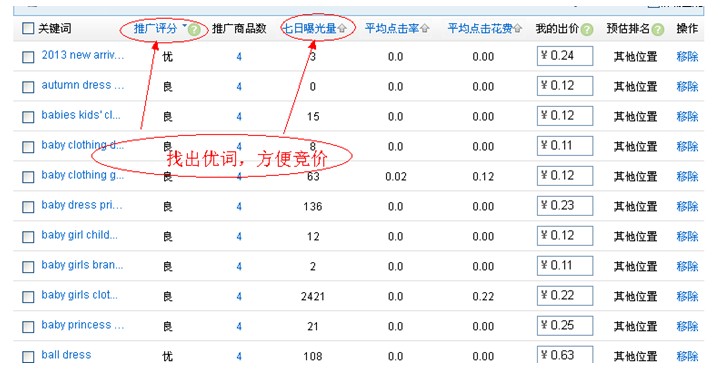This screenshot has height=376, width=721.
Task: Check the babies kids' cl... row checkbox
Action: [28, 117]
